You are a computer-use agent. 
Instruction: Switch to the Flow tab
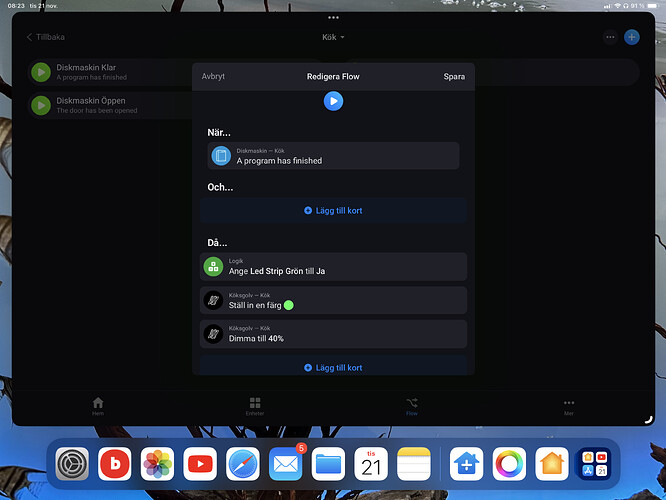coord(412,406)
